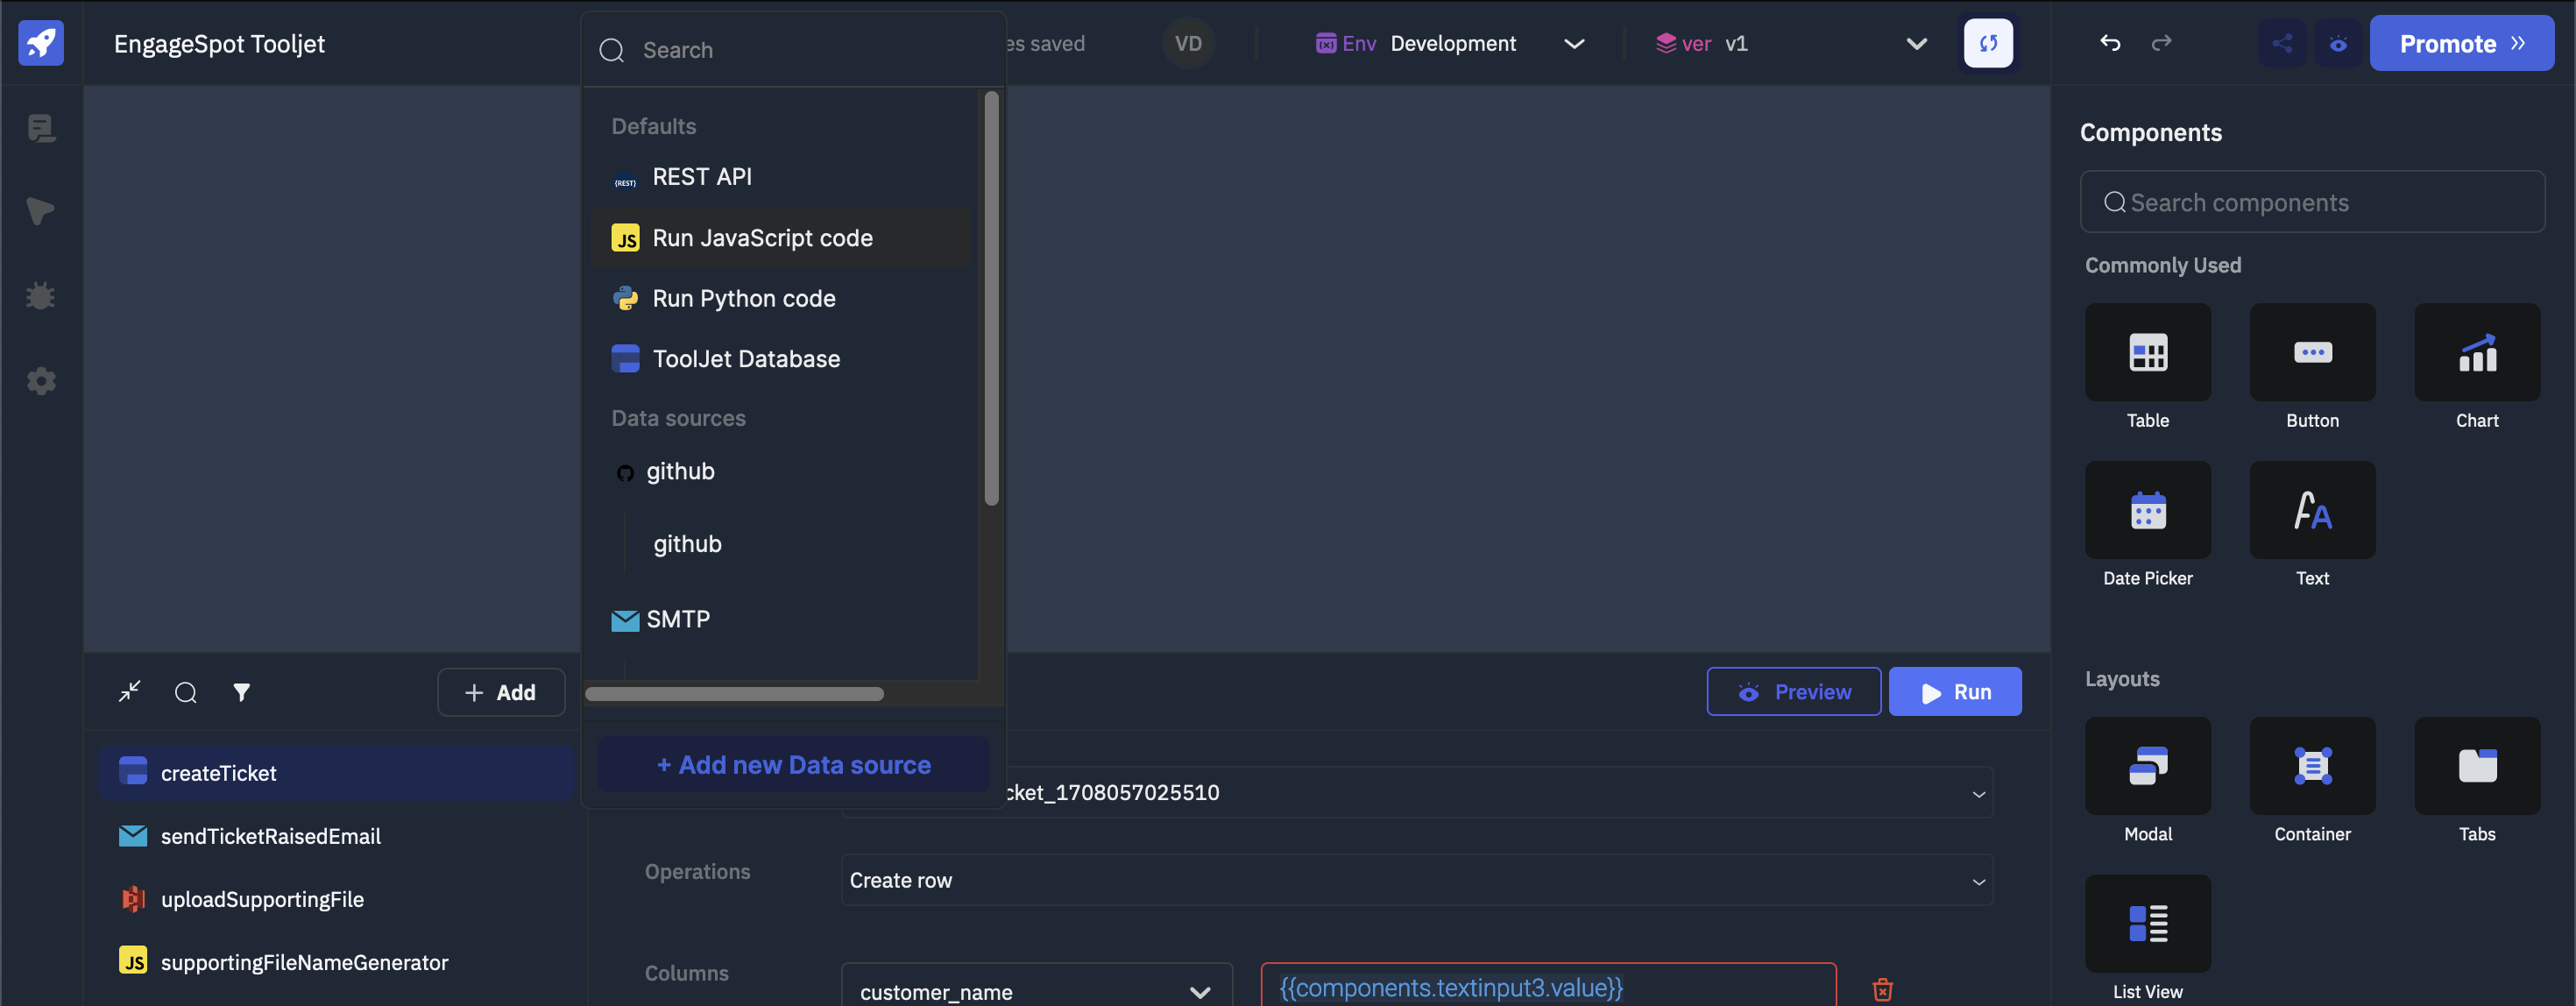Click the undo arrow icon
Image resolution: width=2576 pixels, height=1006 pixels.
[2110, 43]
